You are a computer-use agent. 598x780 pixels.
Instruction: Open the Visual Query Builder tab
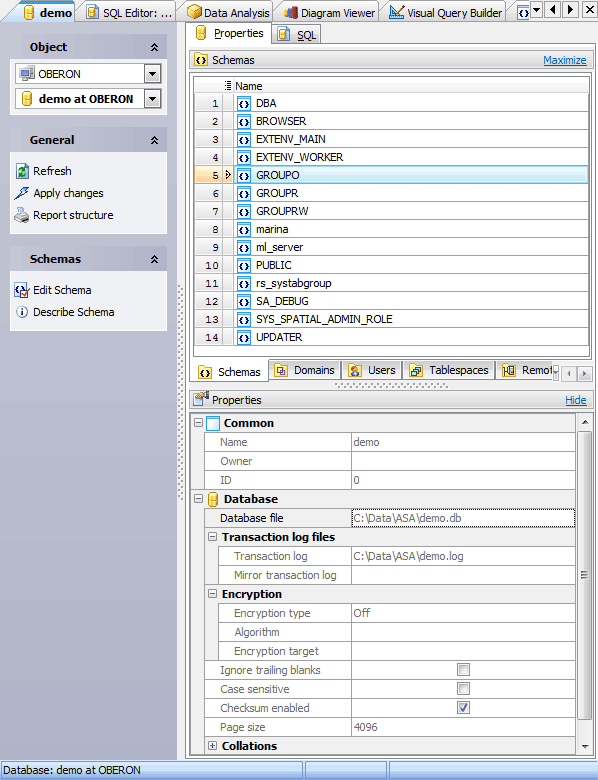[x=446, y=13]
